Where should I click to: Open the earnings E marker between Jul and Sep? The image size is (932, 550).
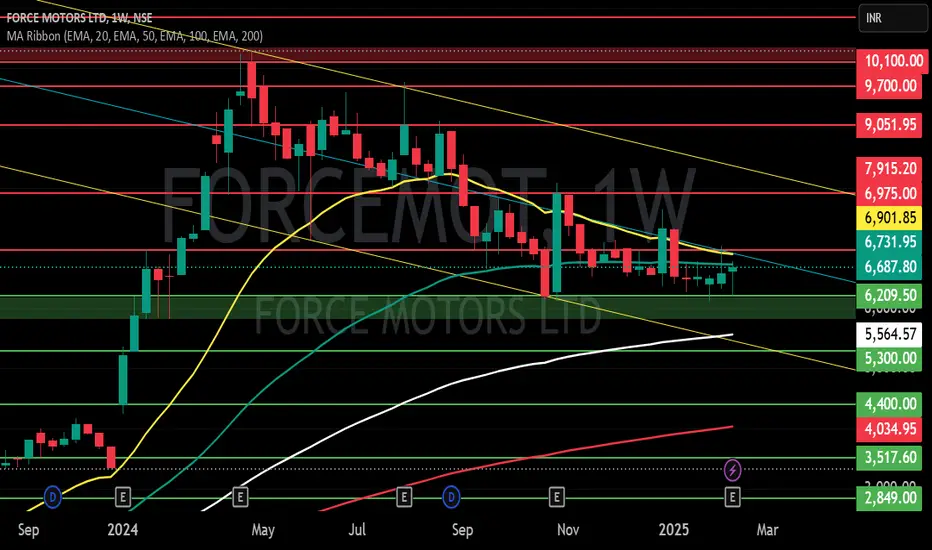(x=404, y=496)
